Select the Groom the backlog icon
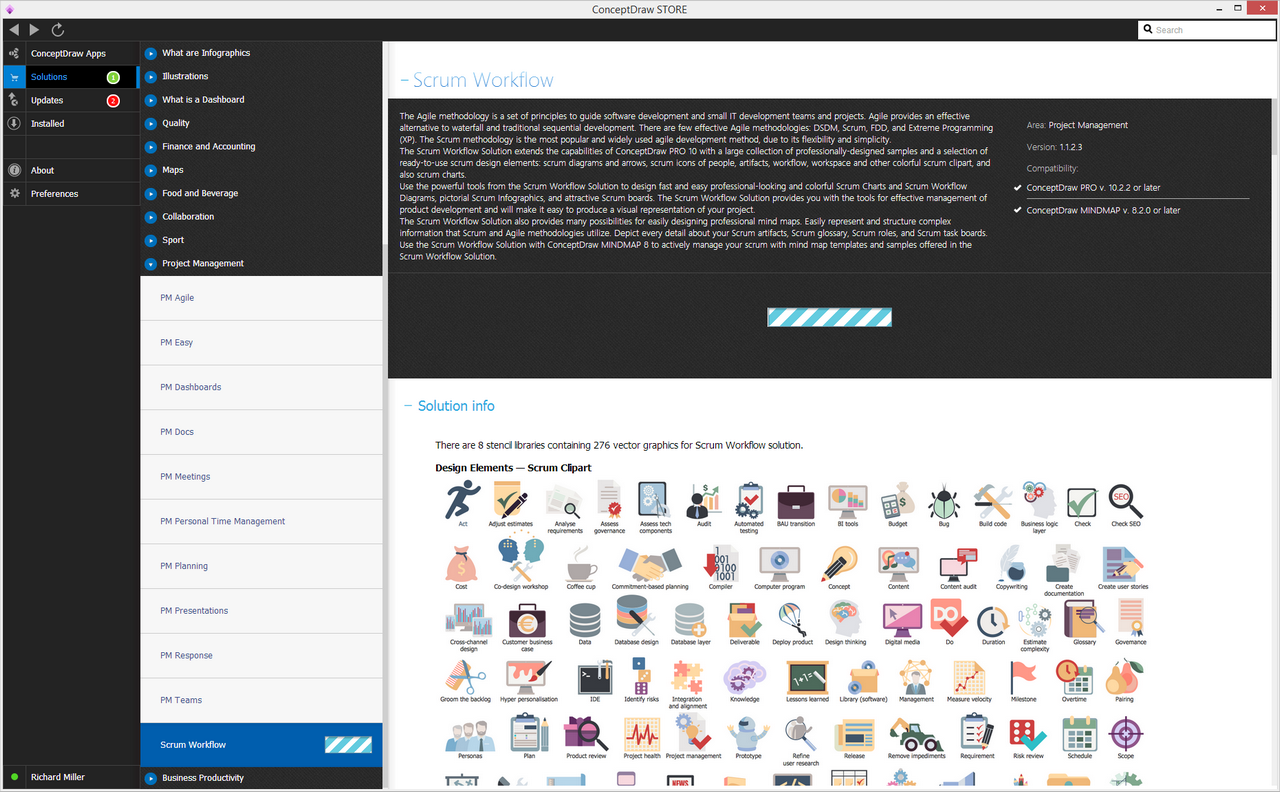1280x792 pixels. pos(465,676)
